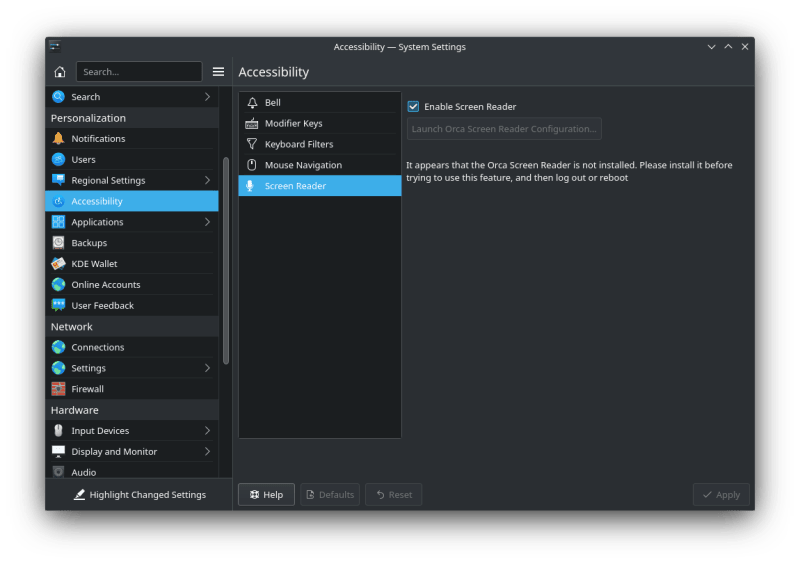This screenshot has height=564, width=800.
Task: Click the Firewall icon in Network
Action: pyautogui.click(x=59, y=389)
